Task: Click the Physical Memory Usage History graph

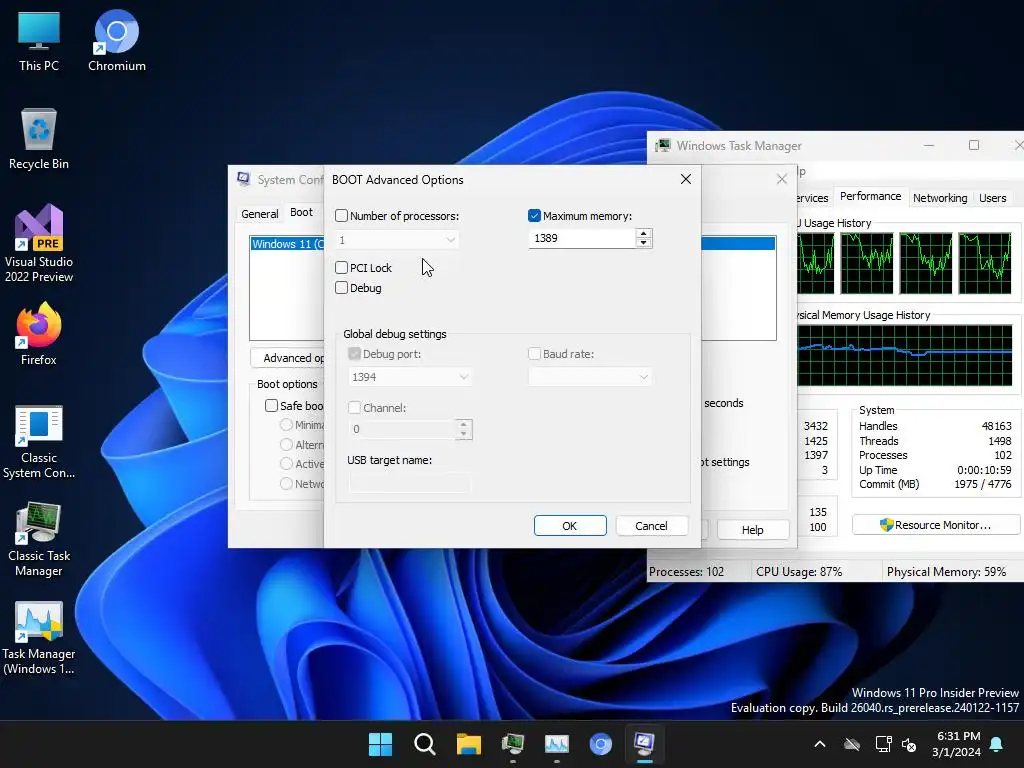Action: click(904, 356)
